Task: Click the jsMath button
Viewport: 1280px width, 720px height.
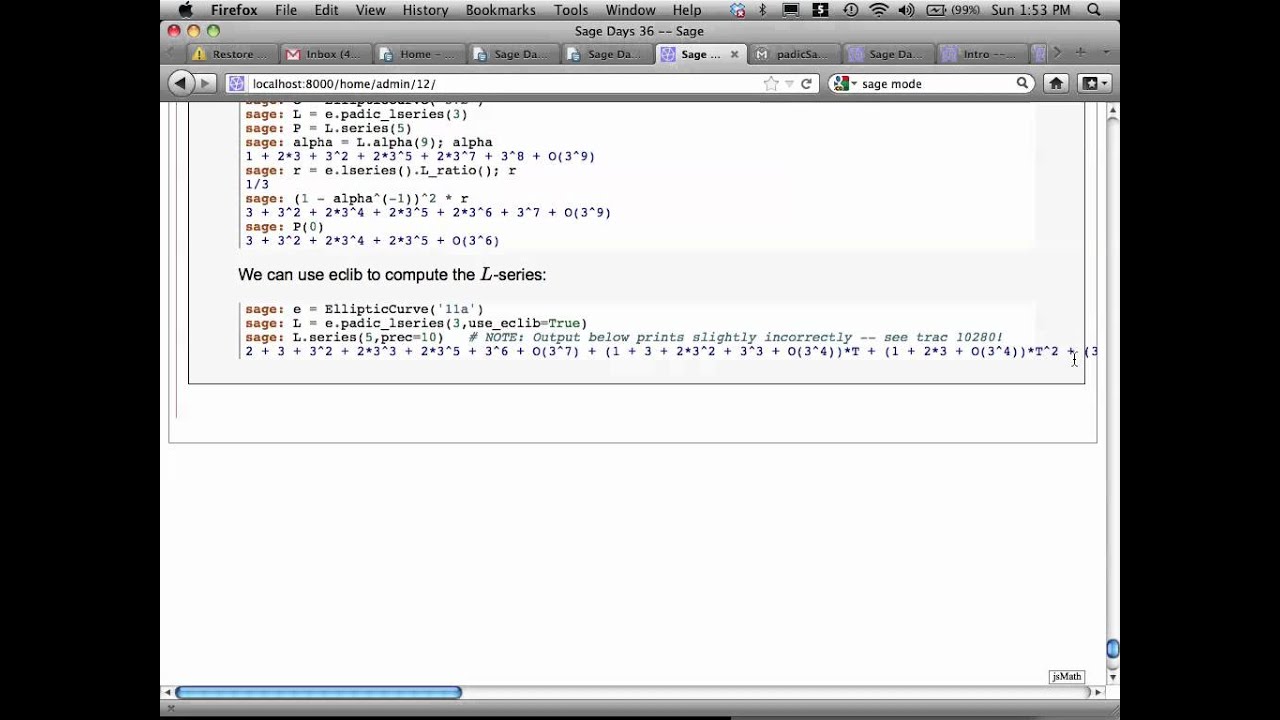Action: tap(1067, 677)
